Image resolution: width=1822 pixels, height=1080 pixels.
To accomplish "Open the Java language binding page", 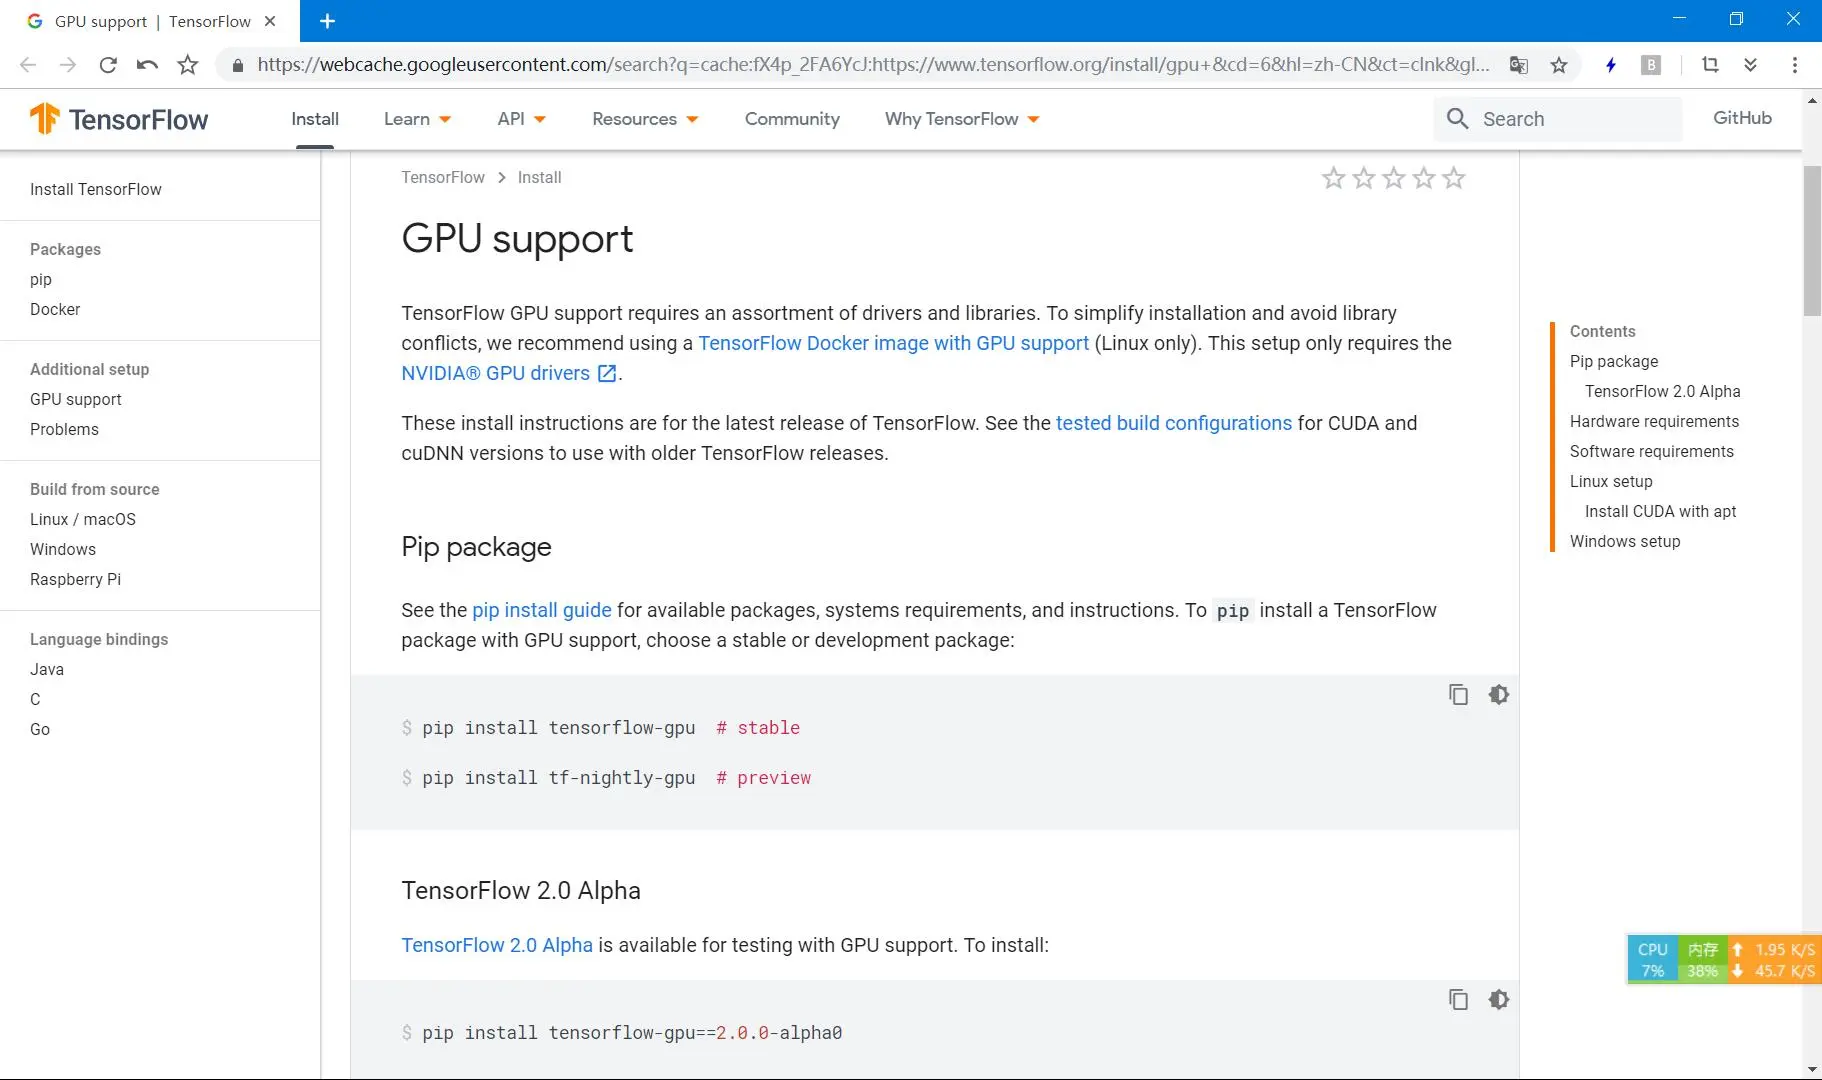I will tap(47, 669).
